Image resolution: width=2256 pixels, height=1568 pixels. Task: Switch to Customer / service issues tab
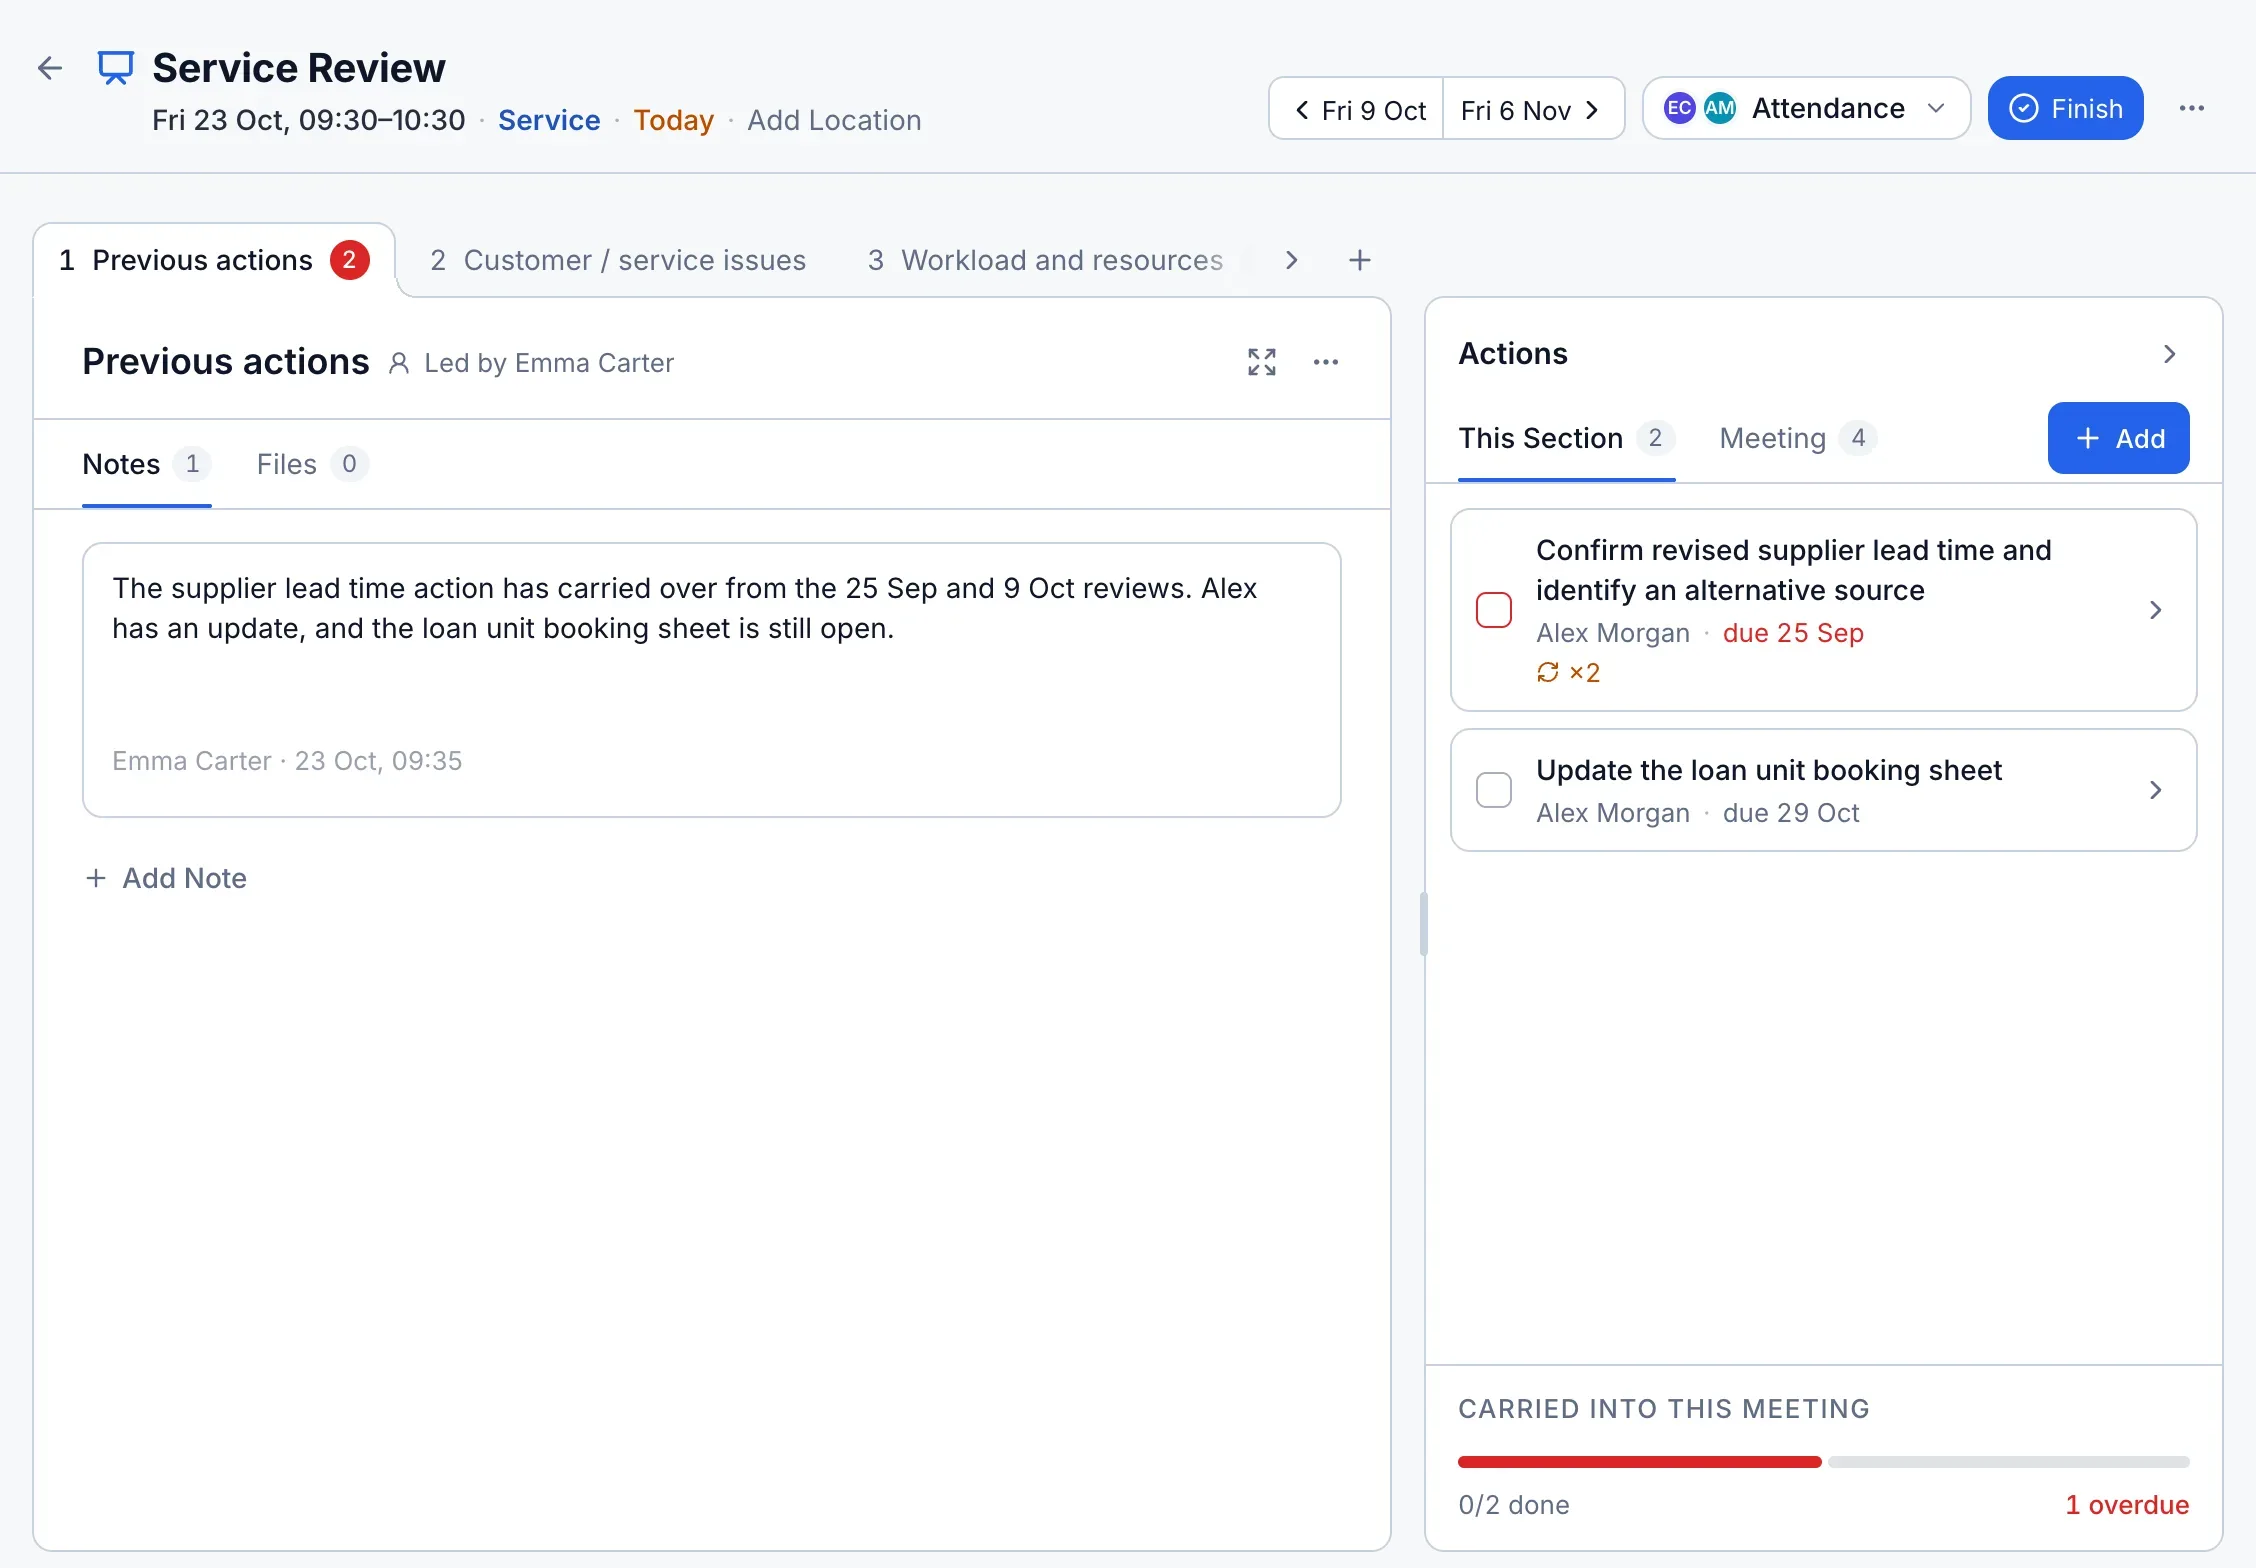click(x=618, y=260)
